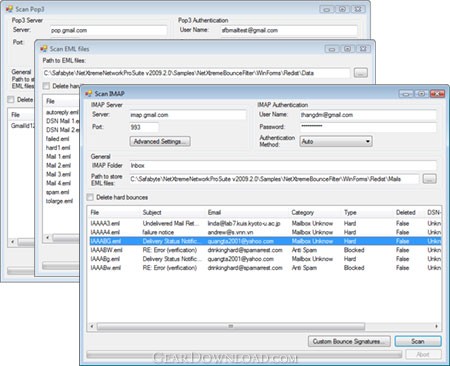Image resolution: width=450 pixels, height=366 pixels.
Task: Click the IMAP Folder input field
Action: [283, 165]
